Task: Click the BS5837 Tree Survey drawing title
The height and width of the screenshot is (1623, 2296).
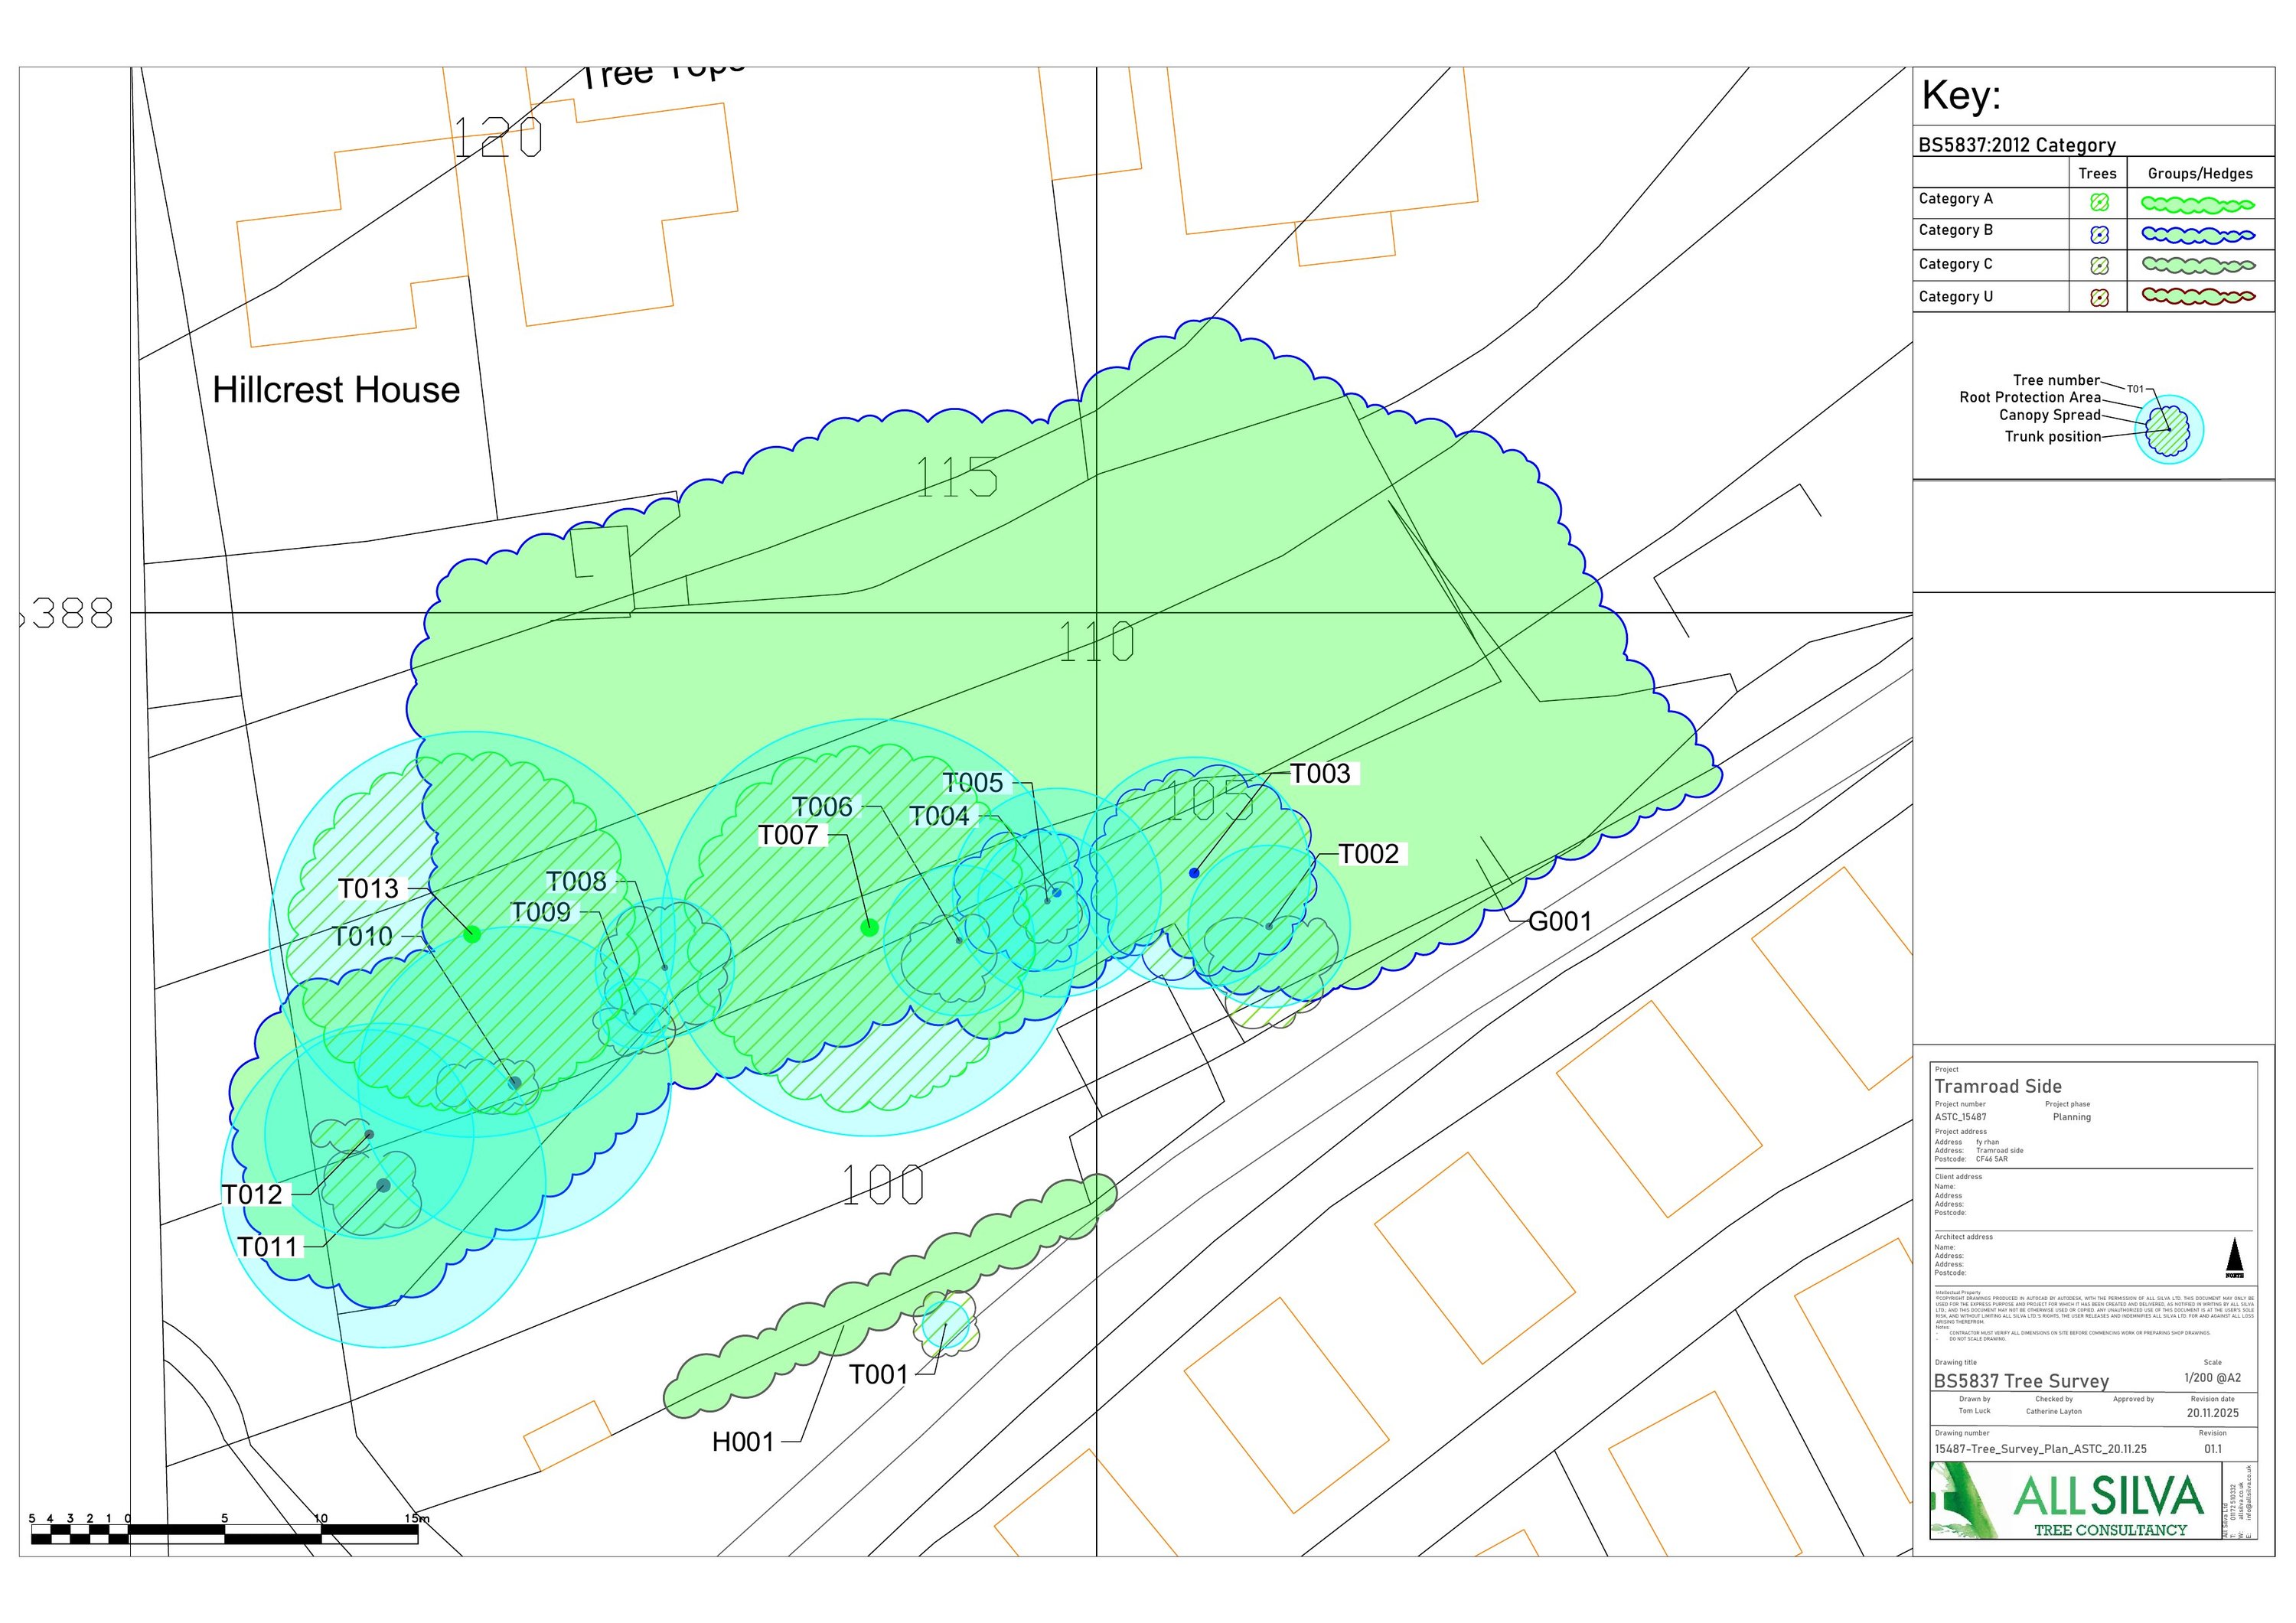Action: click(2020, 1381)
